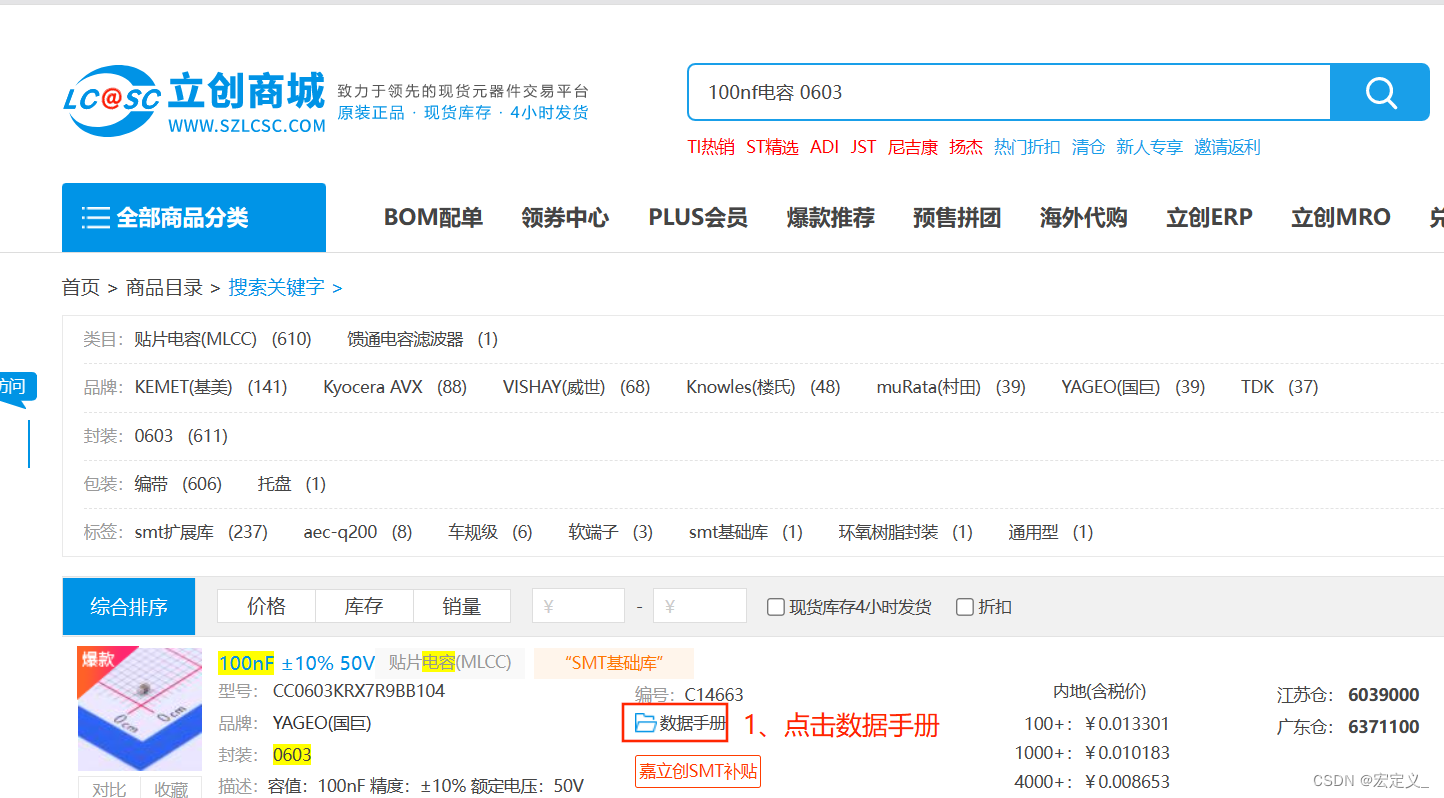Open the ADI hot keyword link

(824, 147)
